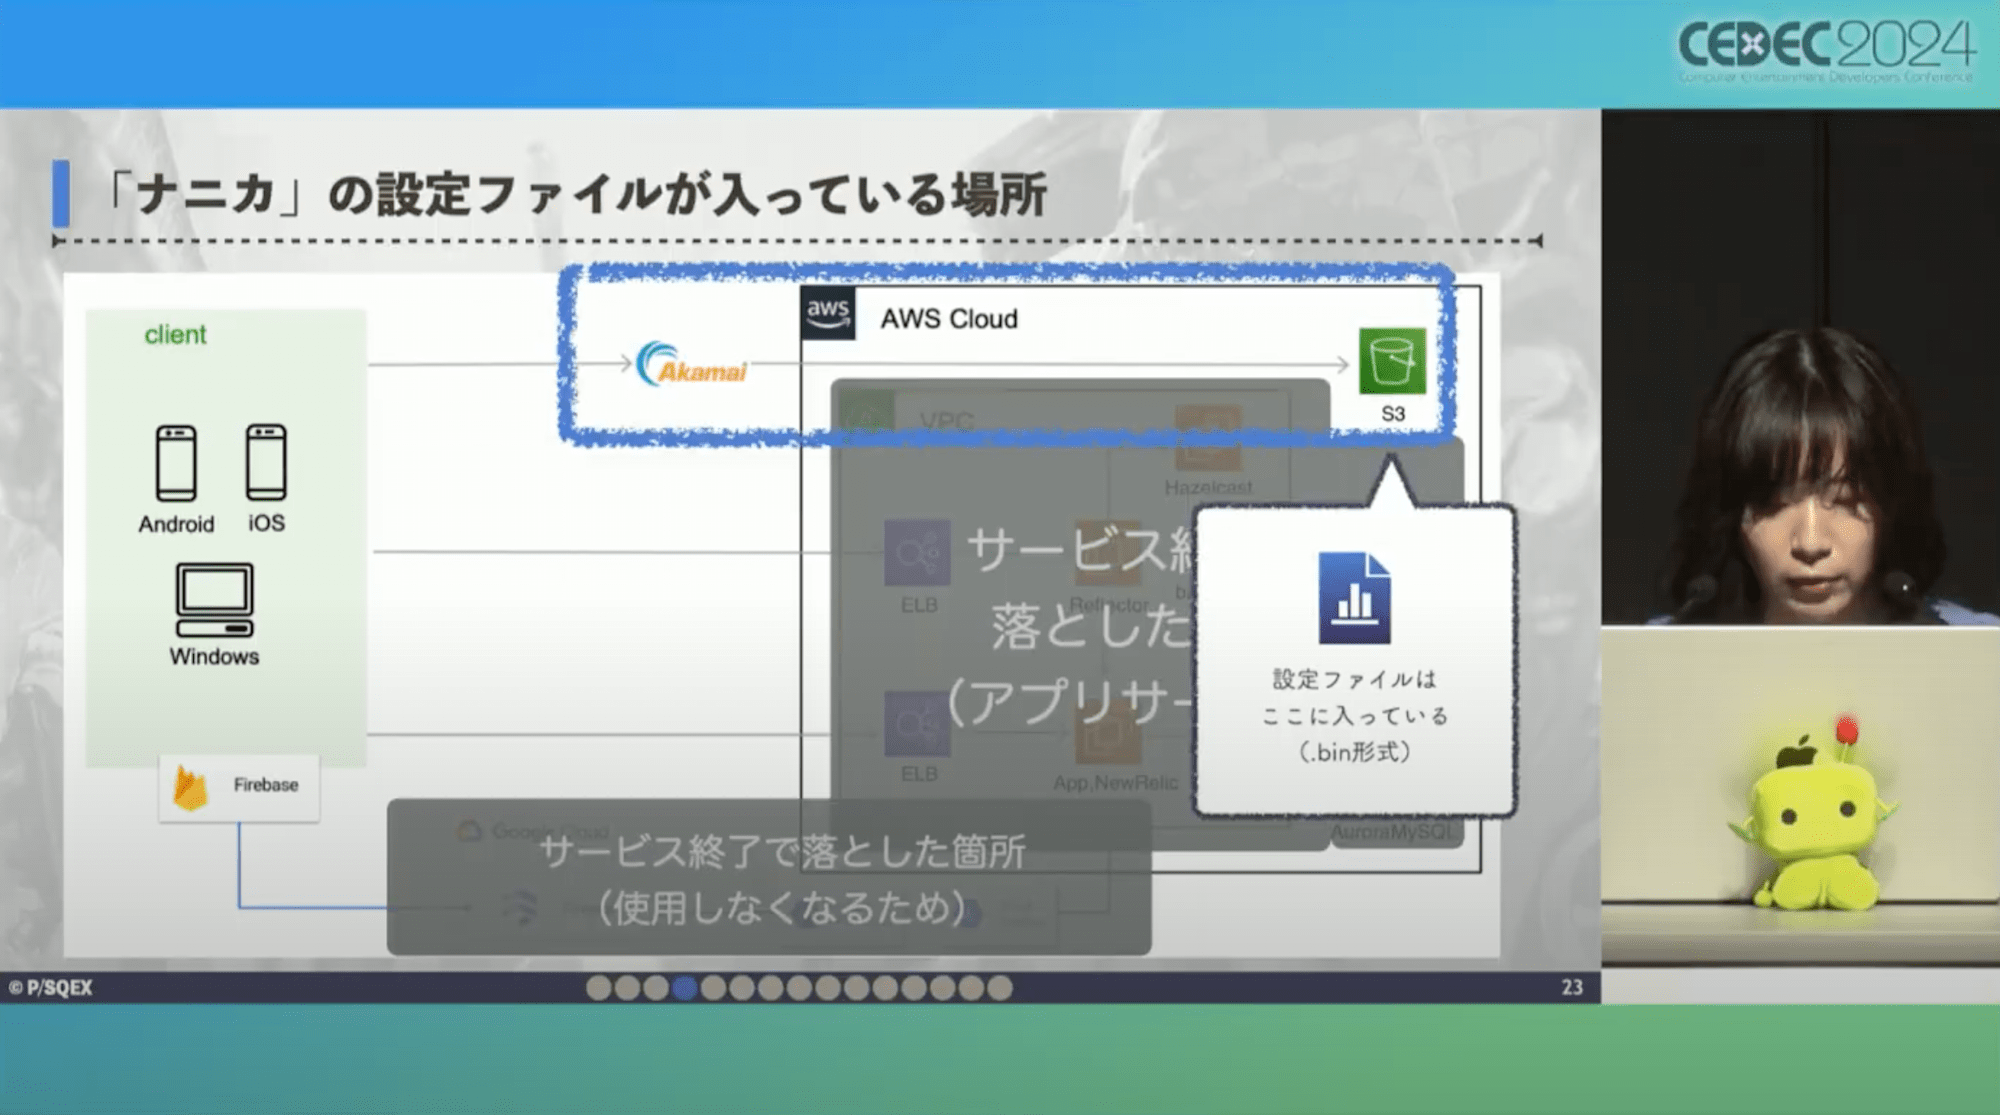The image size is (2000, 1115).
Task: Click the green 'client' label
Action: [175, 335]
